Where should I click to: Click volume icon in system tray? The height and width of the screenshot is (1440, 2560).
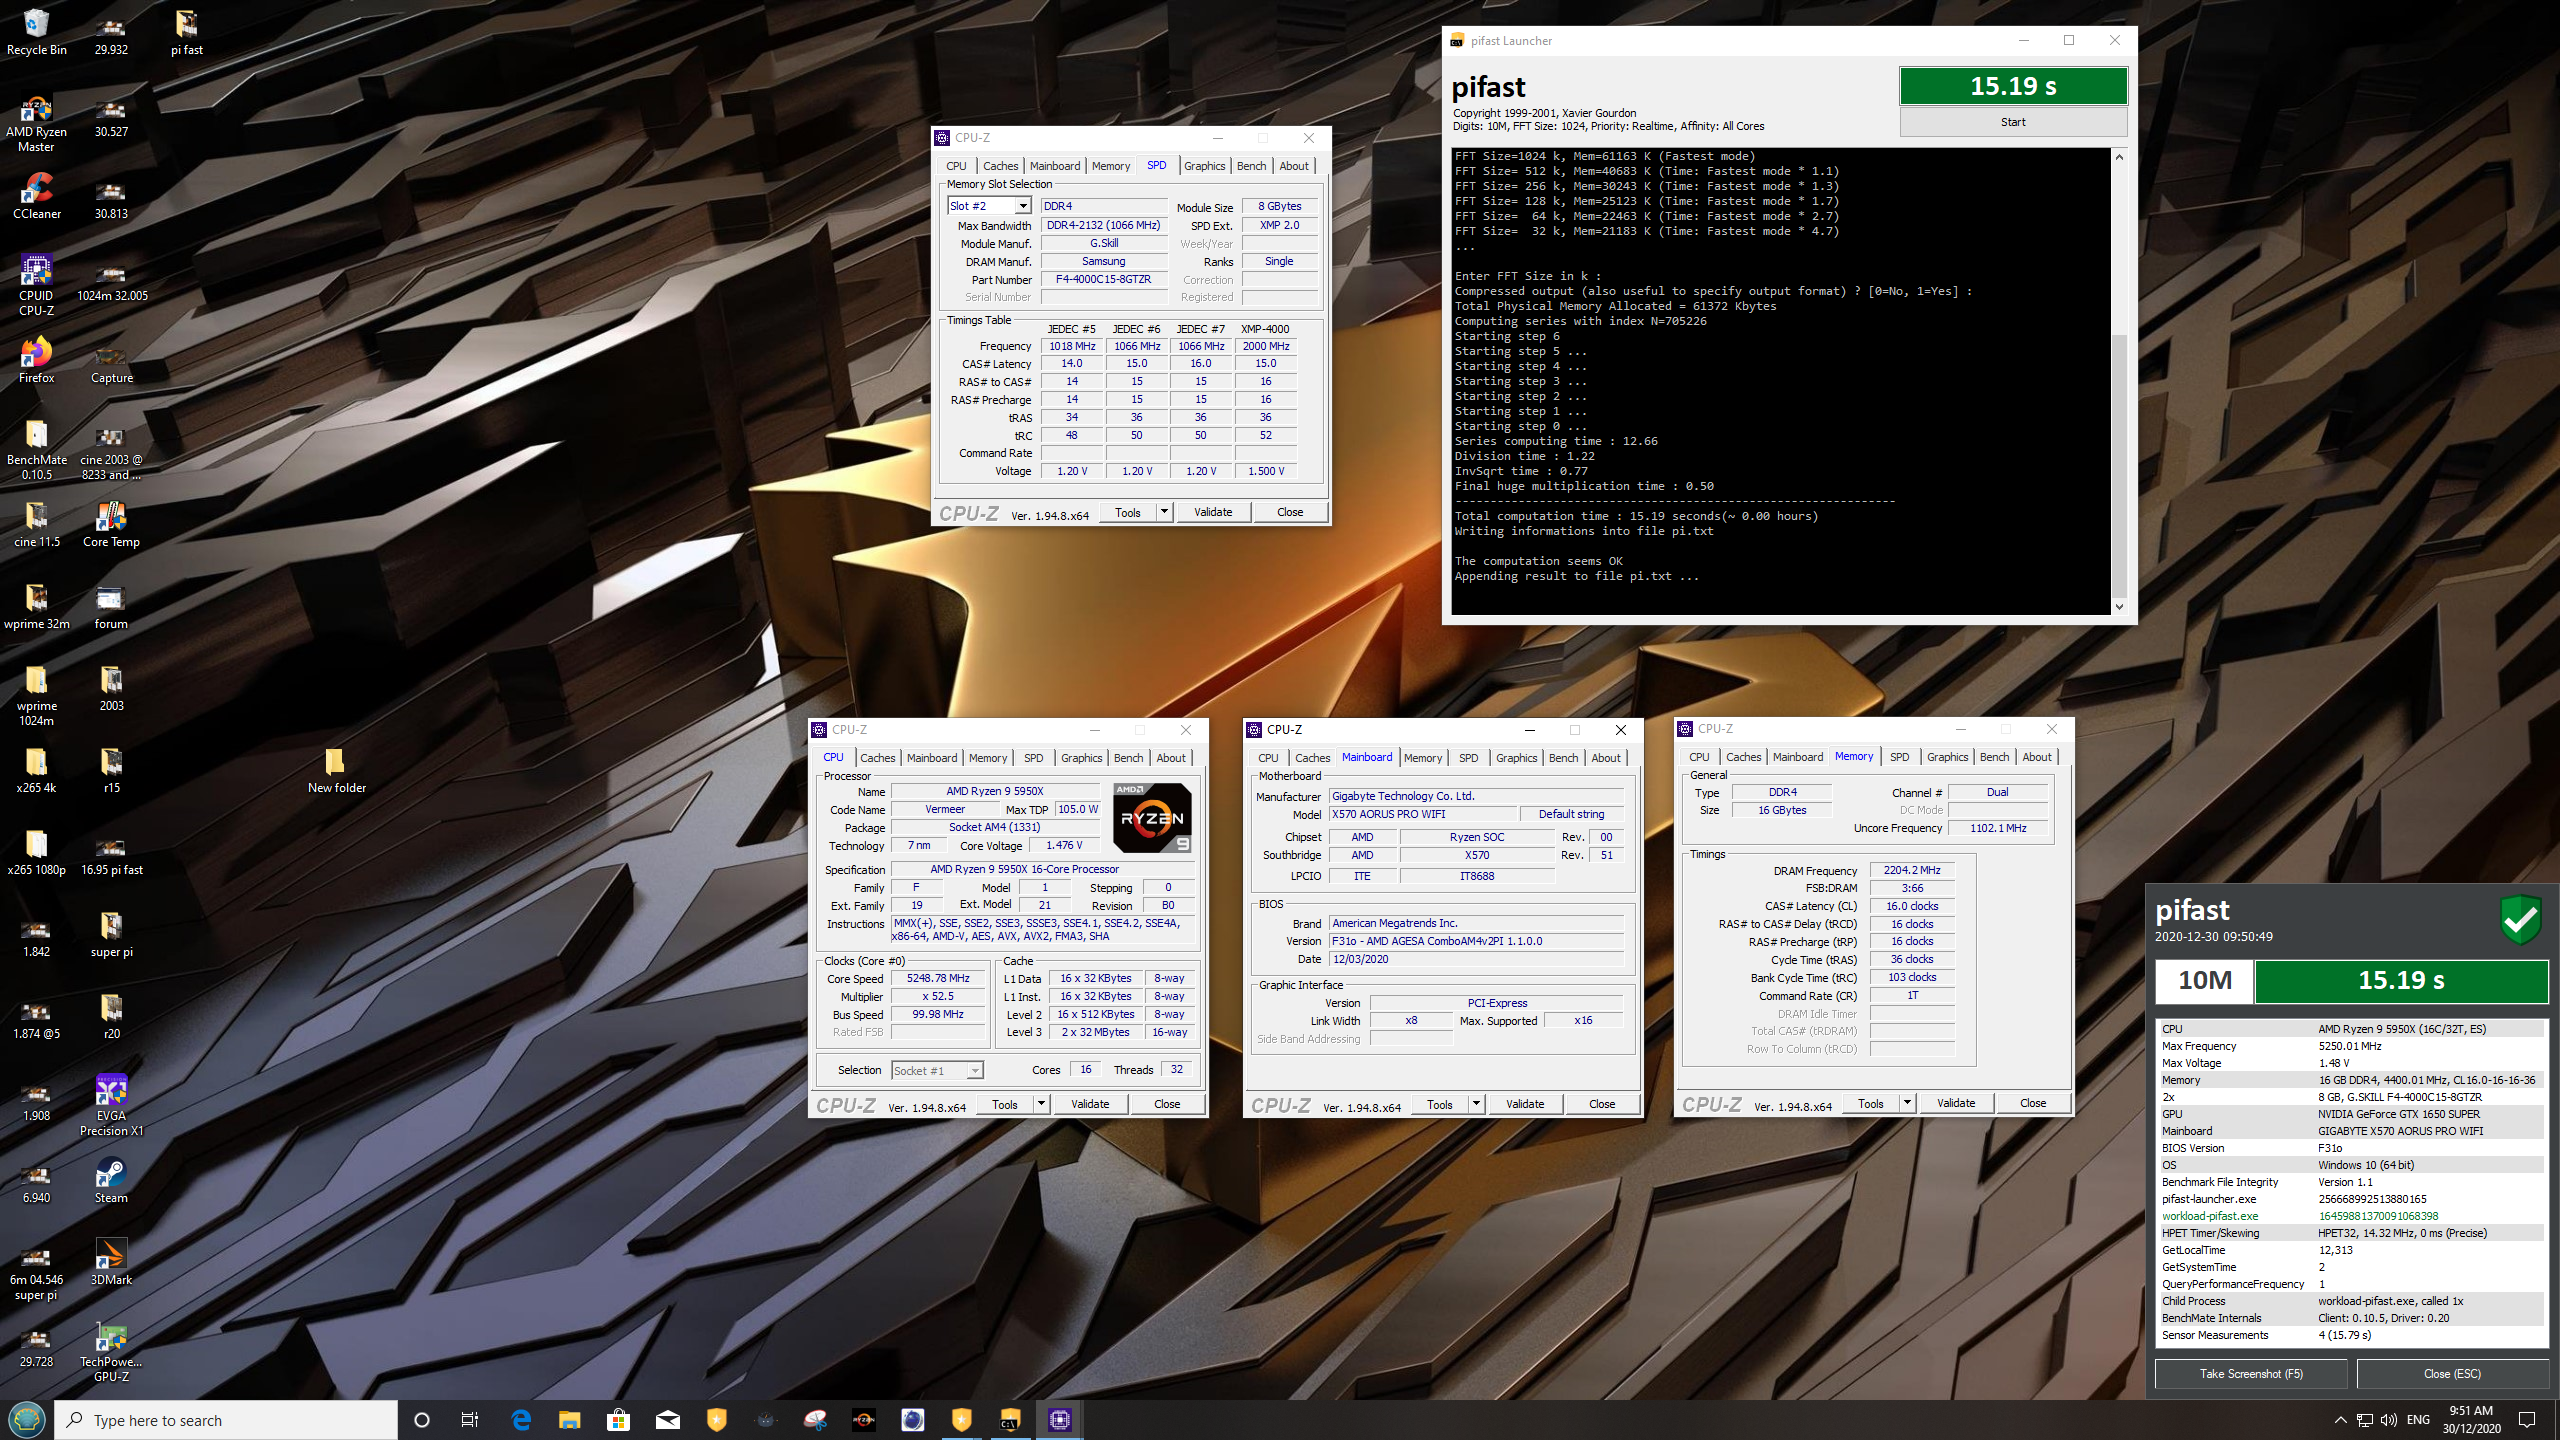coord(2389,1420)
